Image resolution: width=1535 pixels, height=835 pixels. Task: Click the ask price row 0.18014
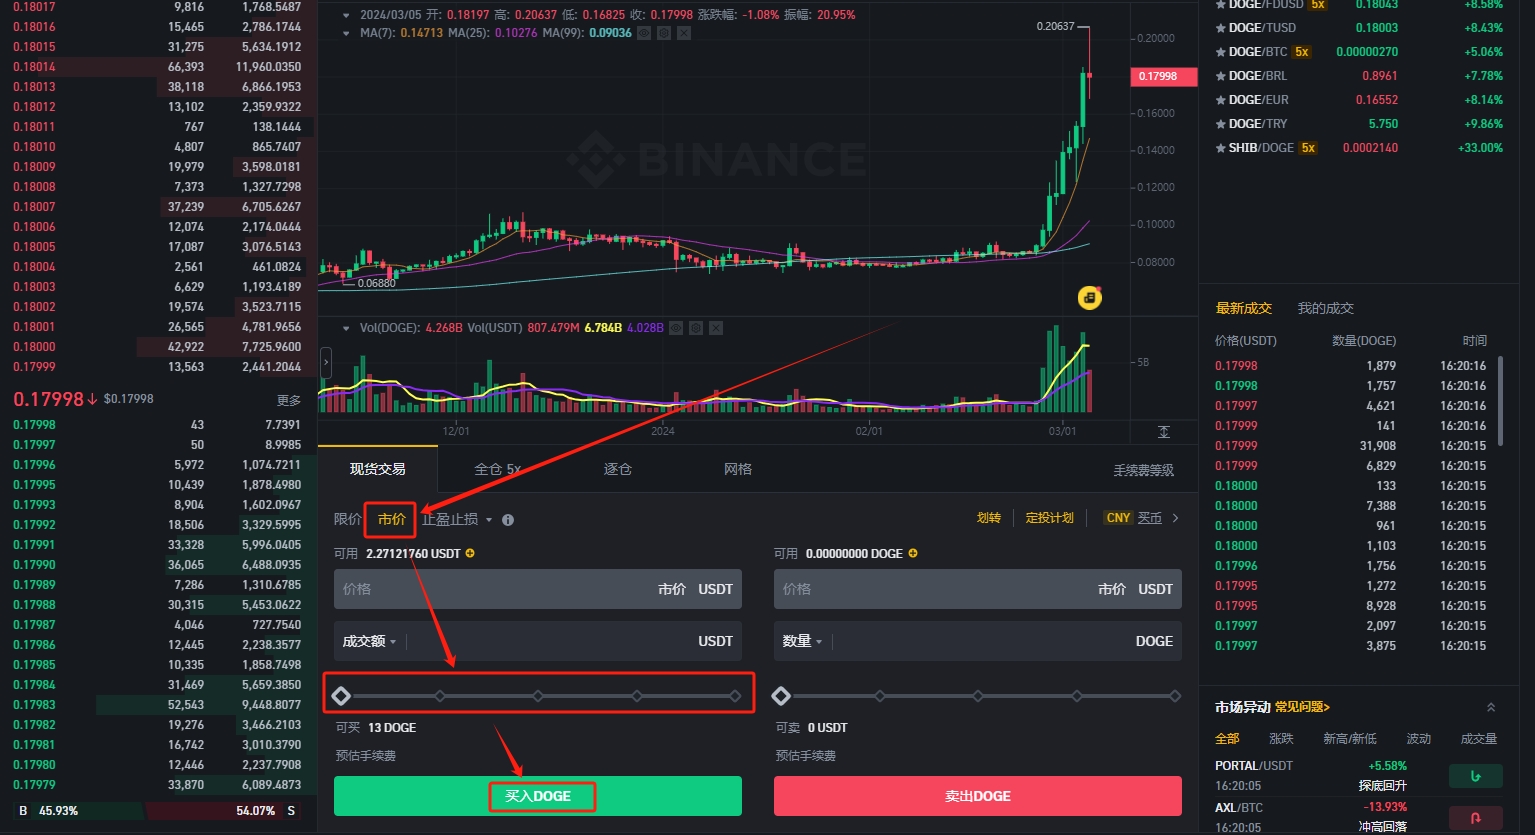159,67
